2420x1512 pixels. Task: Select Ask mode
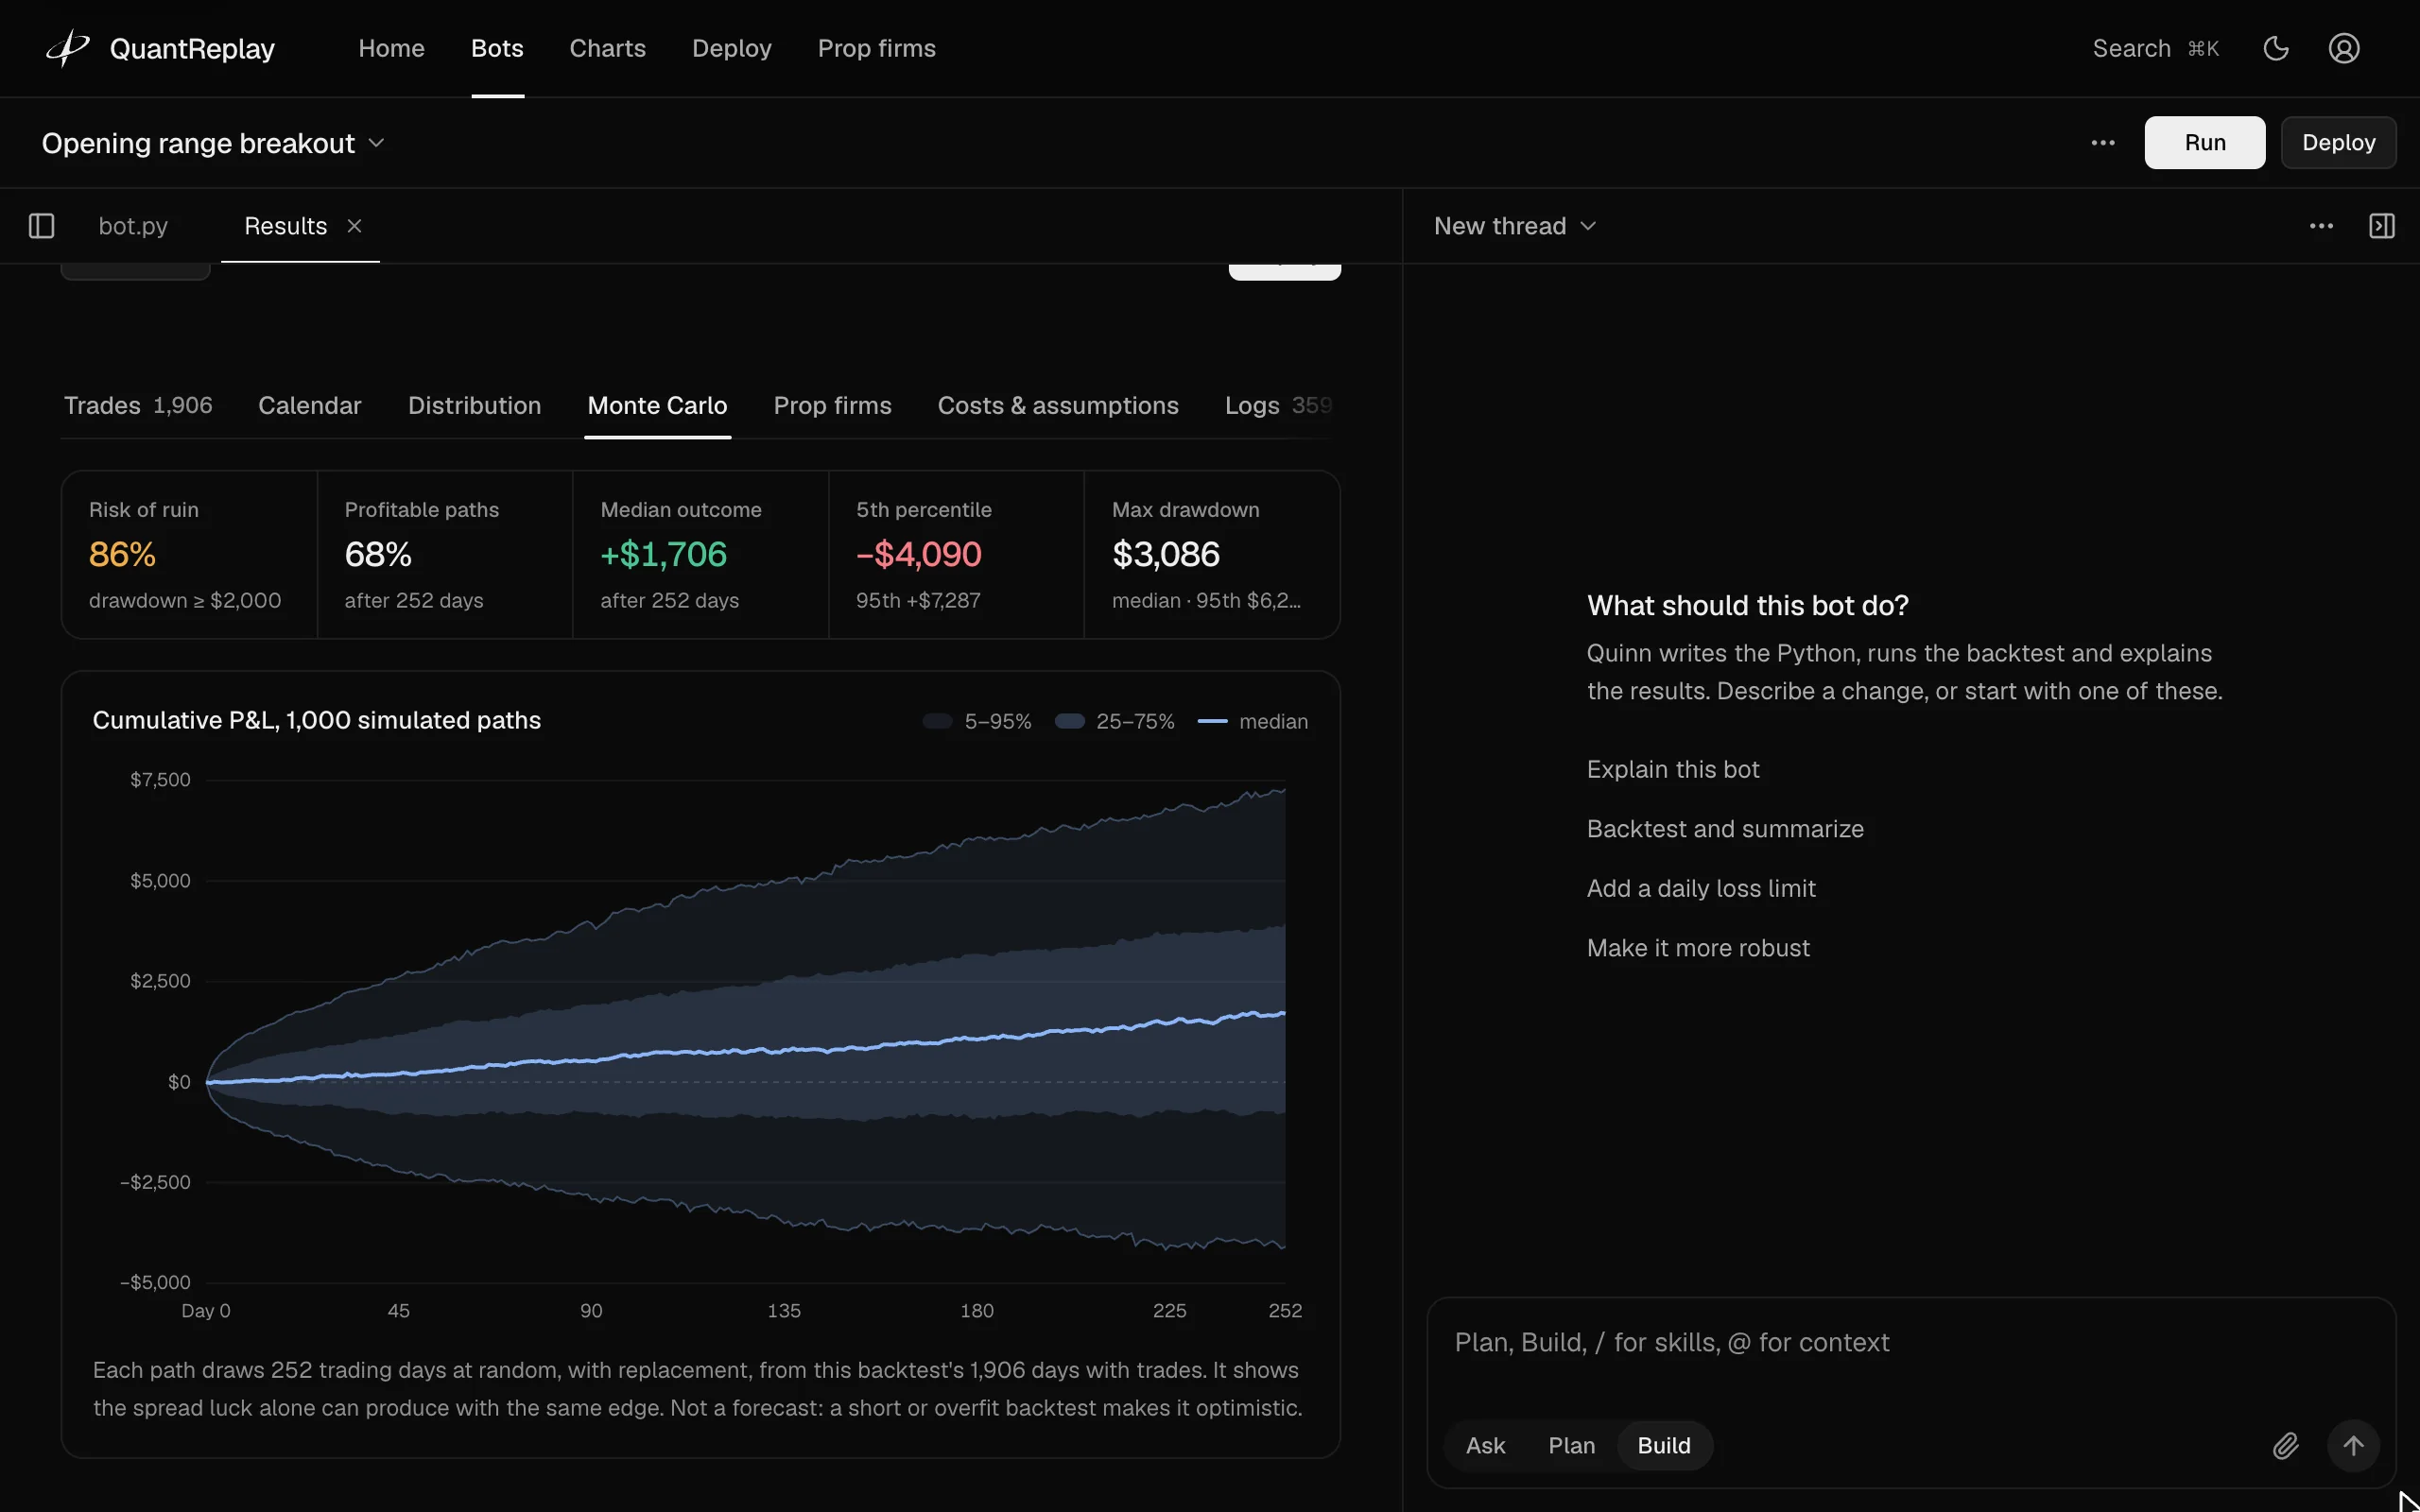coord(1485,1445)
